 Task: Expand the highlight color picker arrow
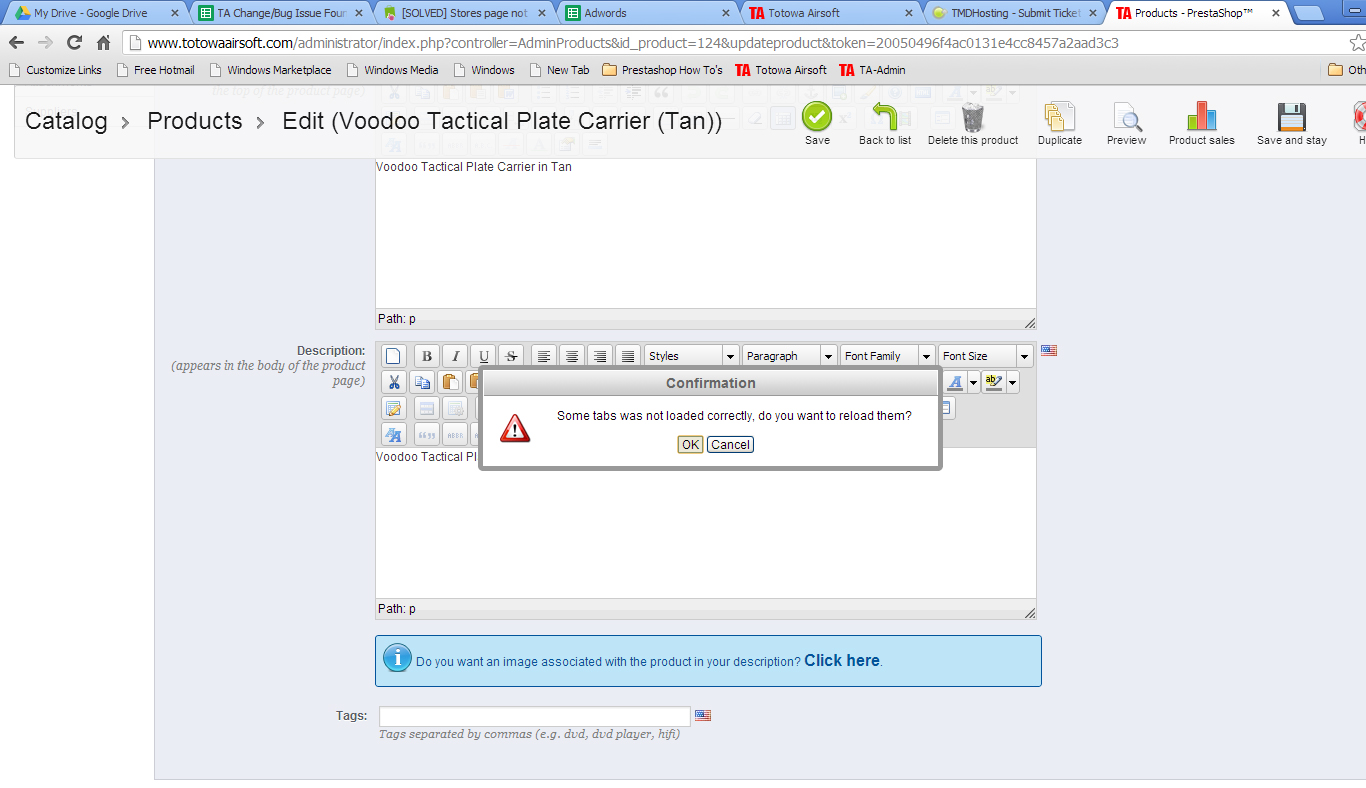click(1013, 382)
